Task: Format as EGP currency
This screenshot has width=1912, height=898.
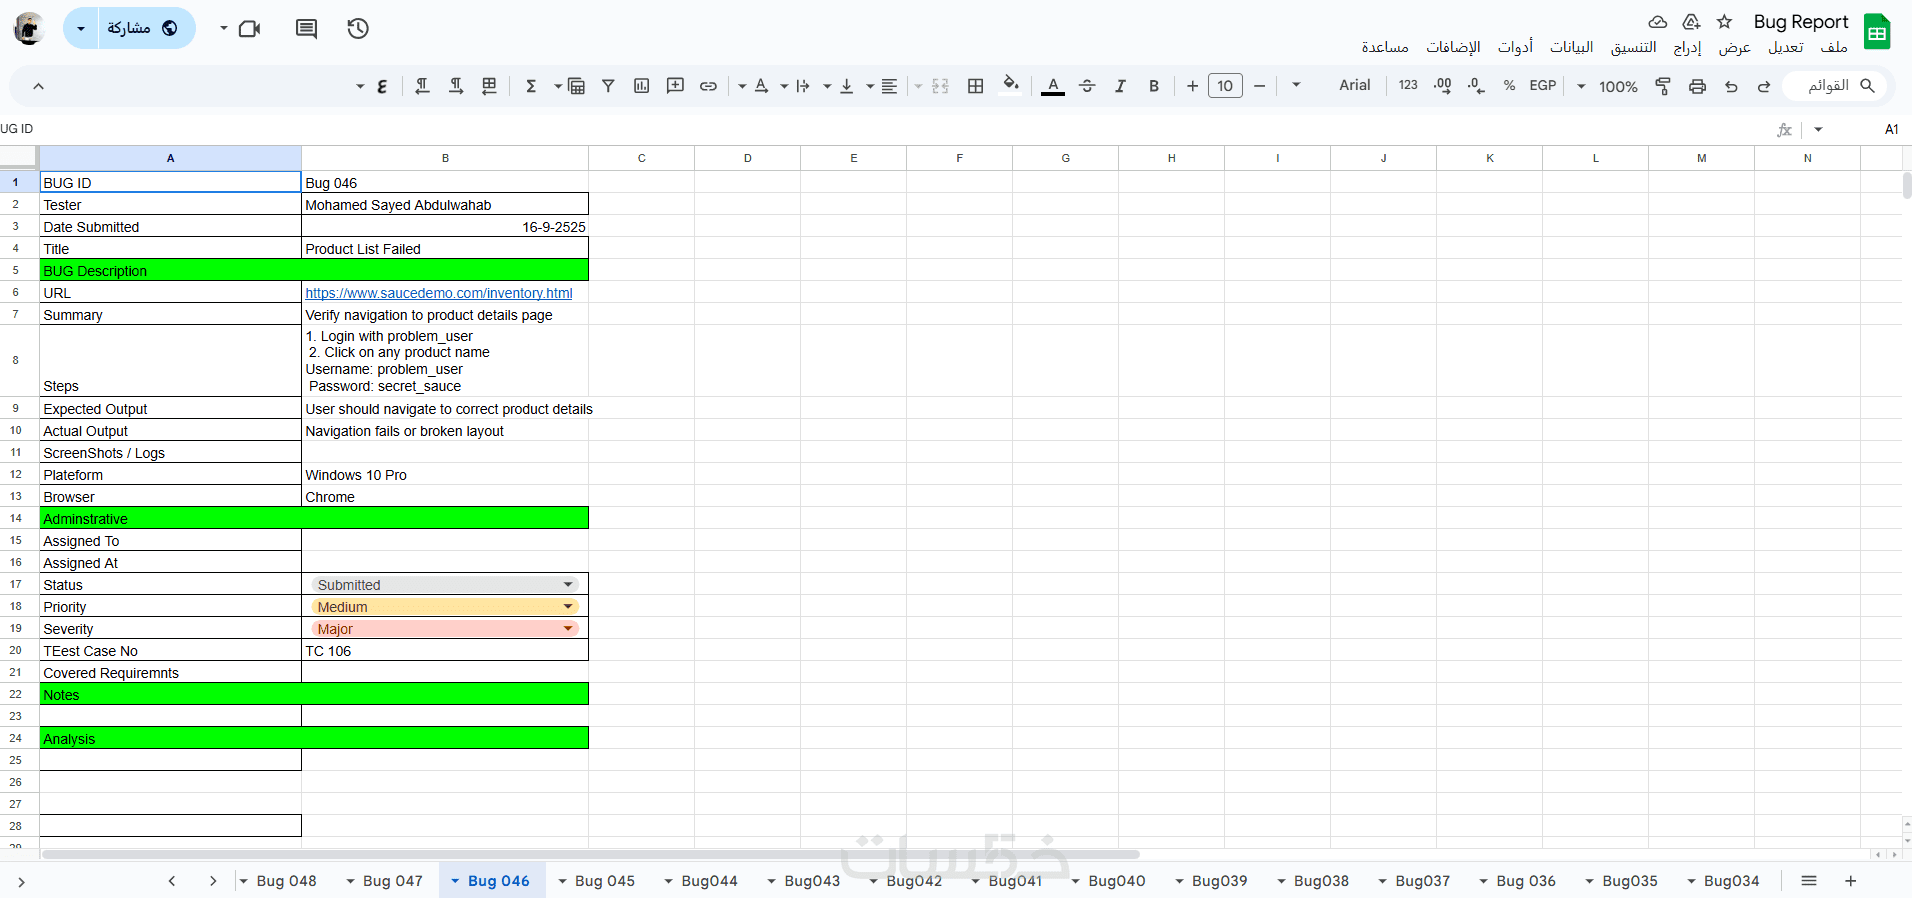Action: (x=1543, y=86)
